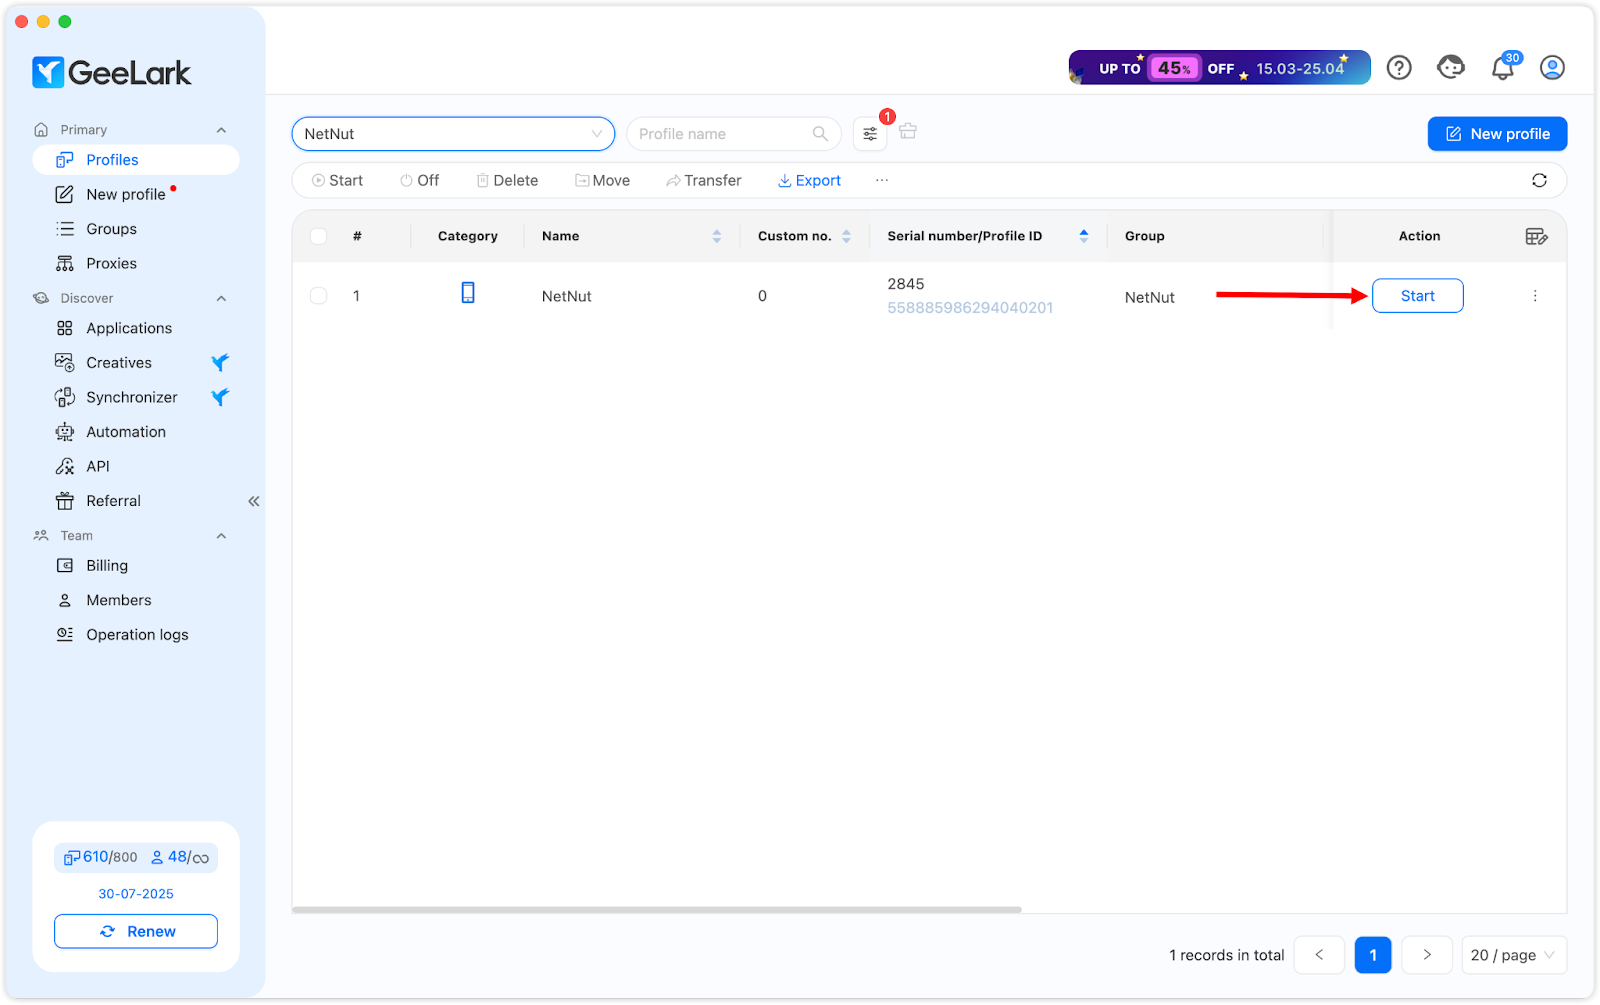Open the Profiles sidebar item
The image size is (1600, 1005).
136,160
